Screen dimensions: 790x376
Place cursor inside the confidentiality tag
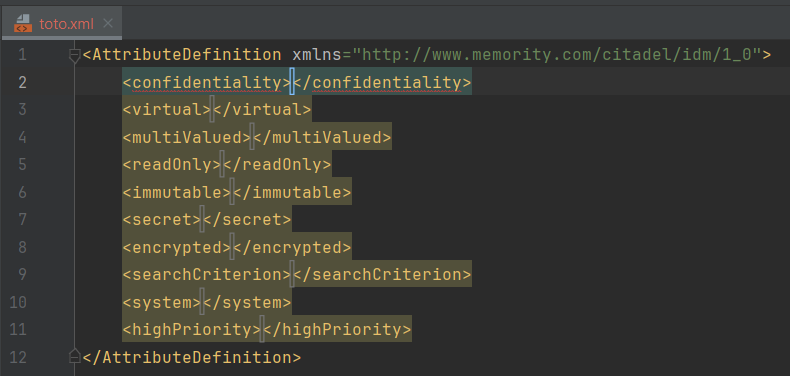tap(292, 82)
